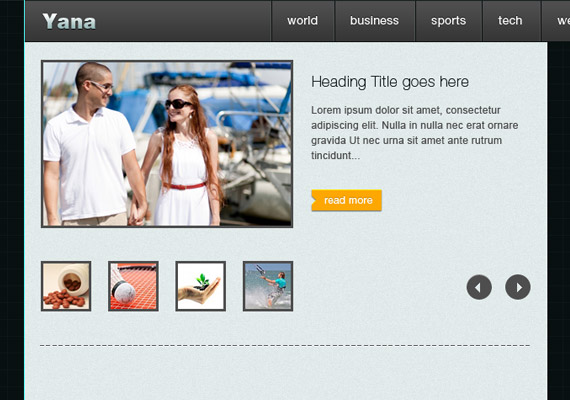Image resolution: width=570 pixels, height=400 pixels.
Task: Select the tennis ball thumbnail
Action: coord(133,286)
